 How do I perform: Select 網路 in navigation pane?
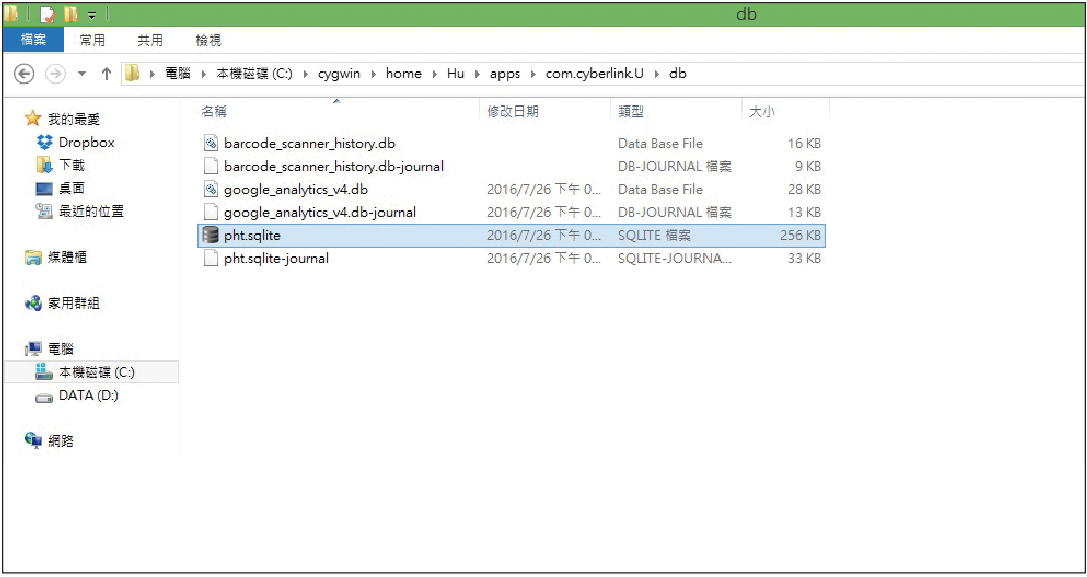(61, 441)
